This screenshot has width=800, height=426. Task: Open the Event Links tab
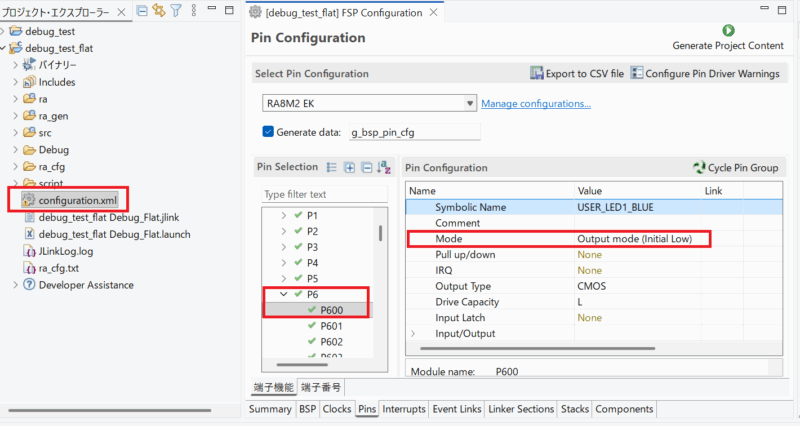457,409
